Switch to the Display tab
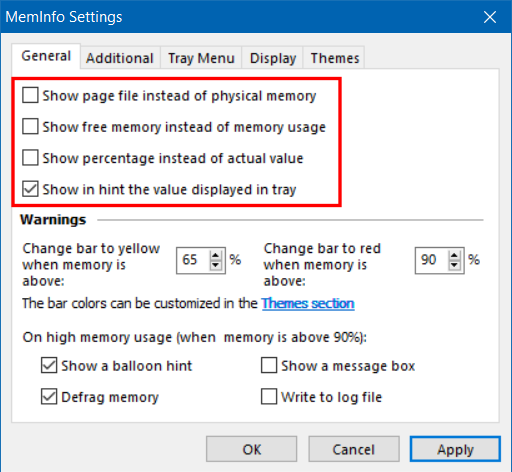Image resolution: width=512 pixels, height=472 pixels. click(272, 58)
